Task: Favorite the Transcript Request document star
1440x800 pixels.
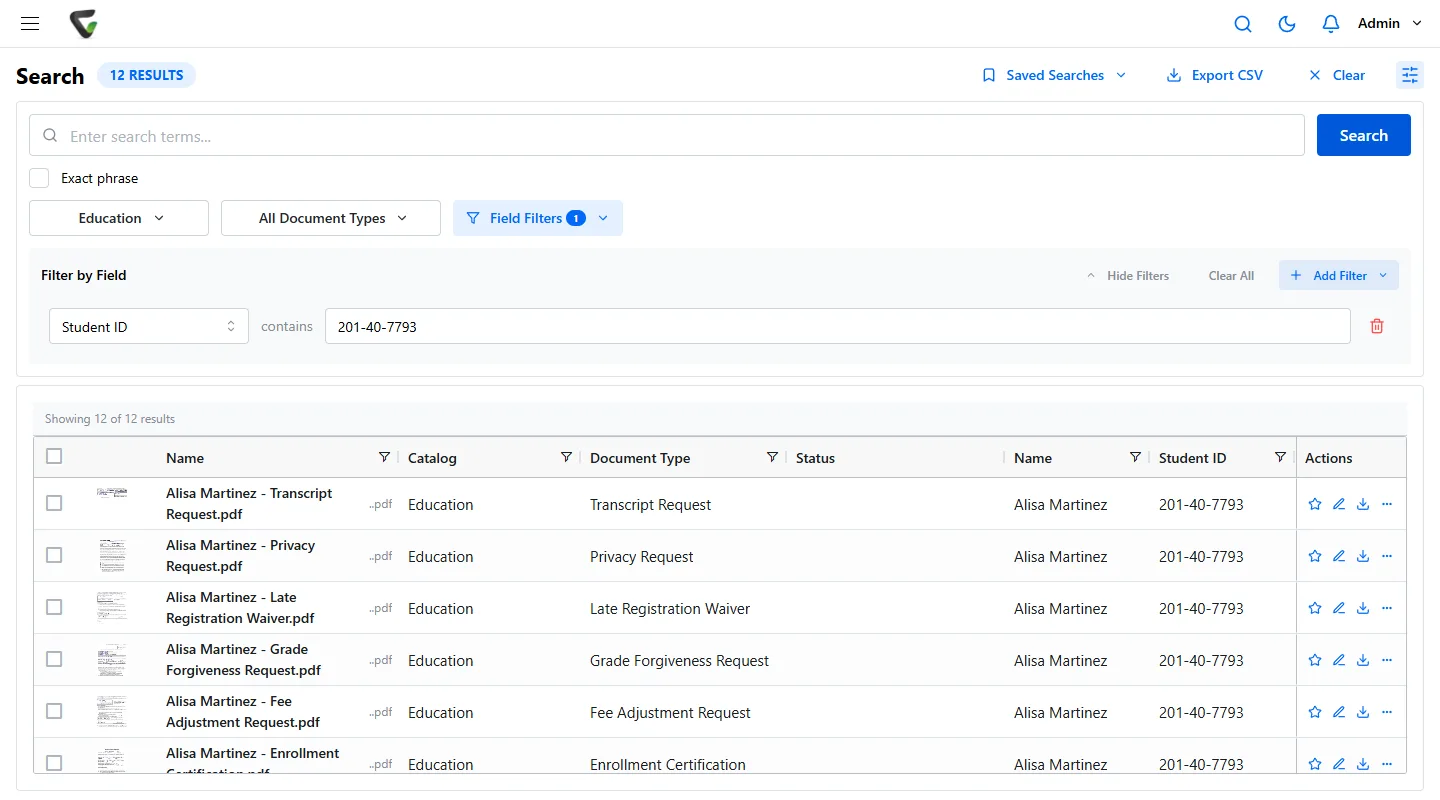Action: click(1315, 504)
